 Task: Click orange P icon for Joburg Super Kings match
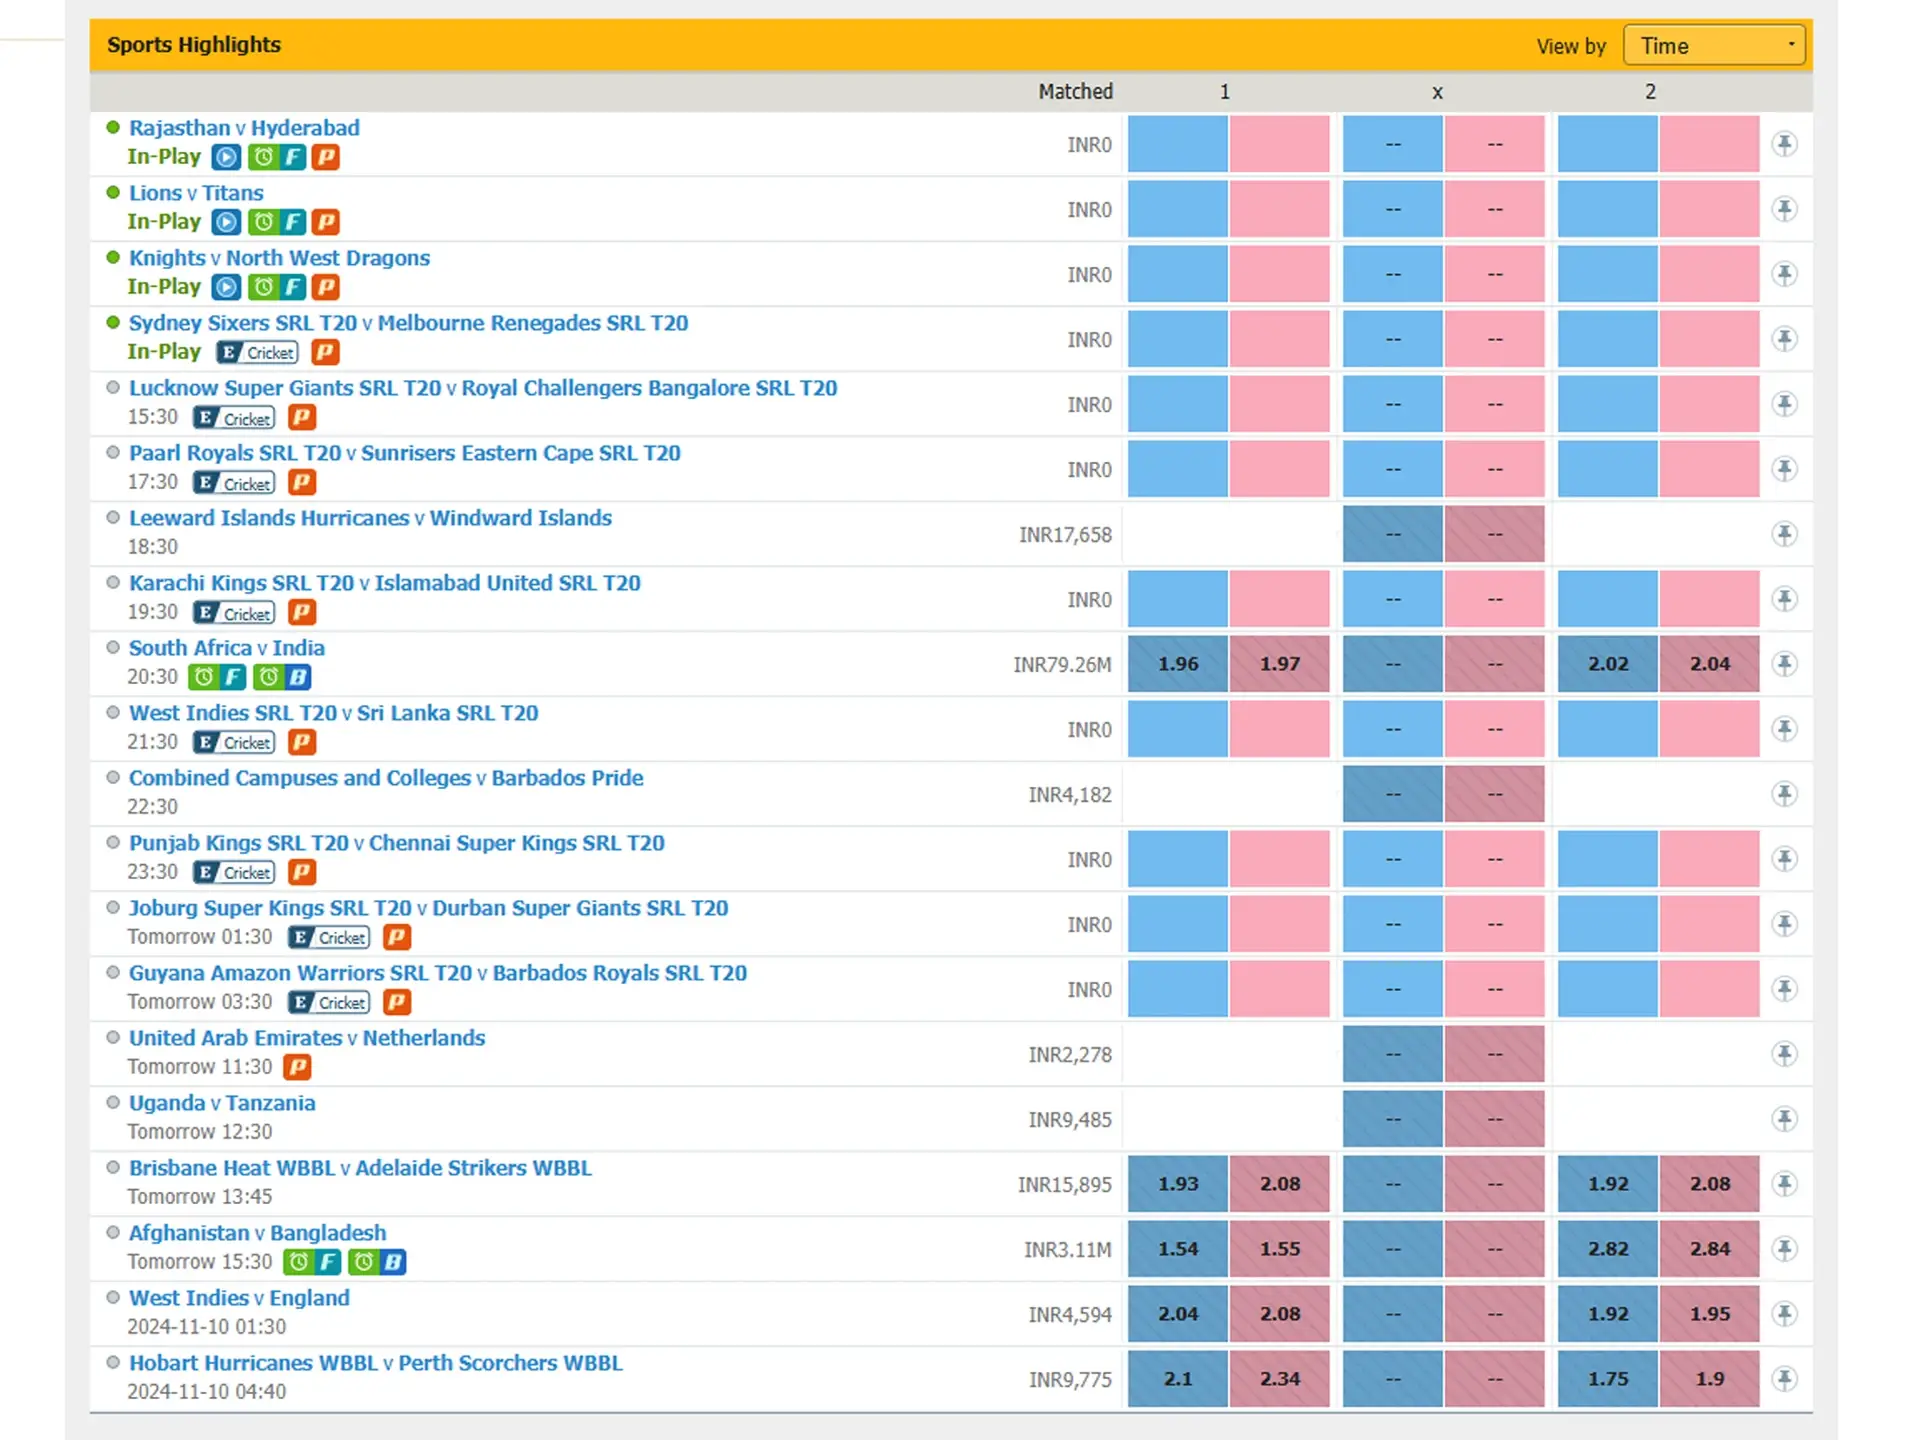[x=397, y=937]
